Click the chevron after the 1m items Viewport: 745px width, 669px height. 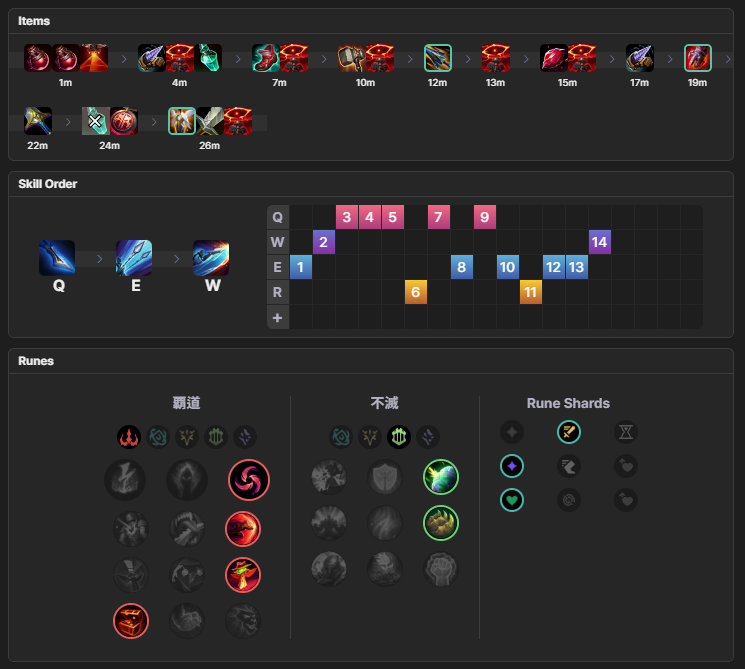click(124, 59)
